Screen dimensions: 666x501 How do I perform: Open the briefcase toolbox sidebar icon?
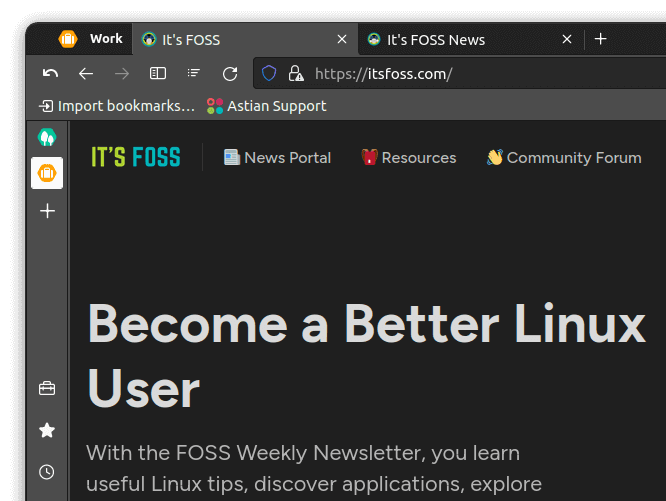pos(47,388)
